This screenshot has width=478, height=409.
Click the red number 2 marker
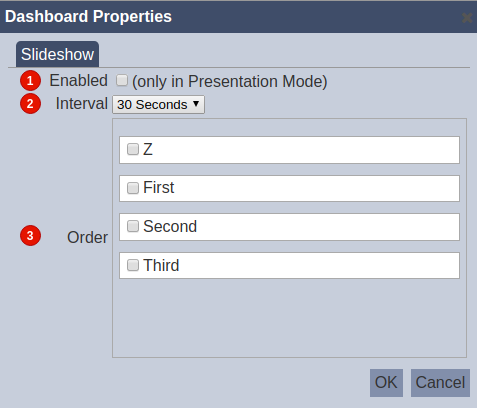click(30, 104)
